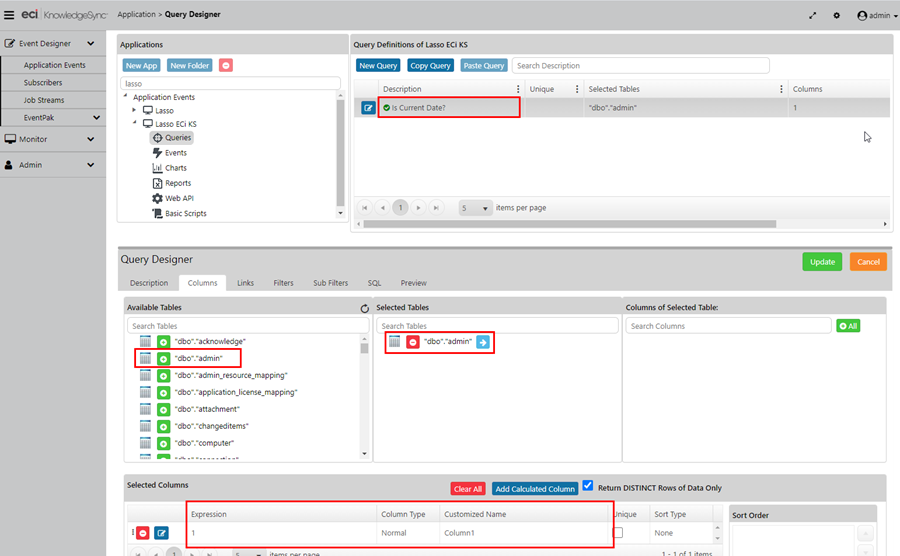Image resolution: width=900 pixels, height=556 pixels.
Task: Switch to the Filters tab
Action: [x=283, y=283]
